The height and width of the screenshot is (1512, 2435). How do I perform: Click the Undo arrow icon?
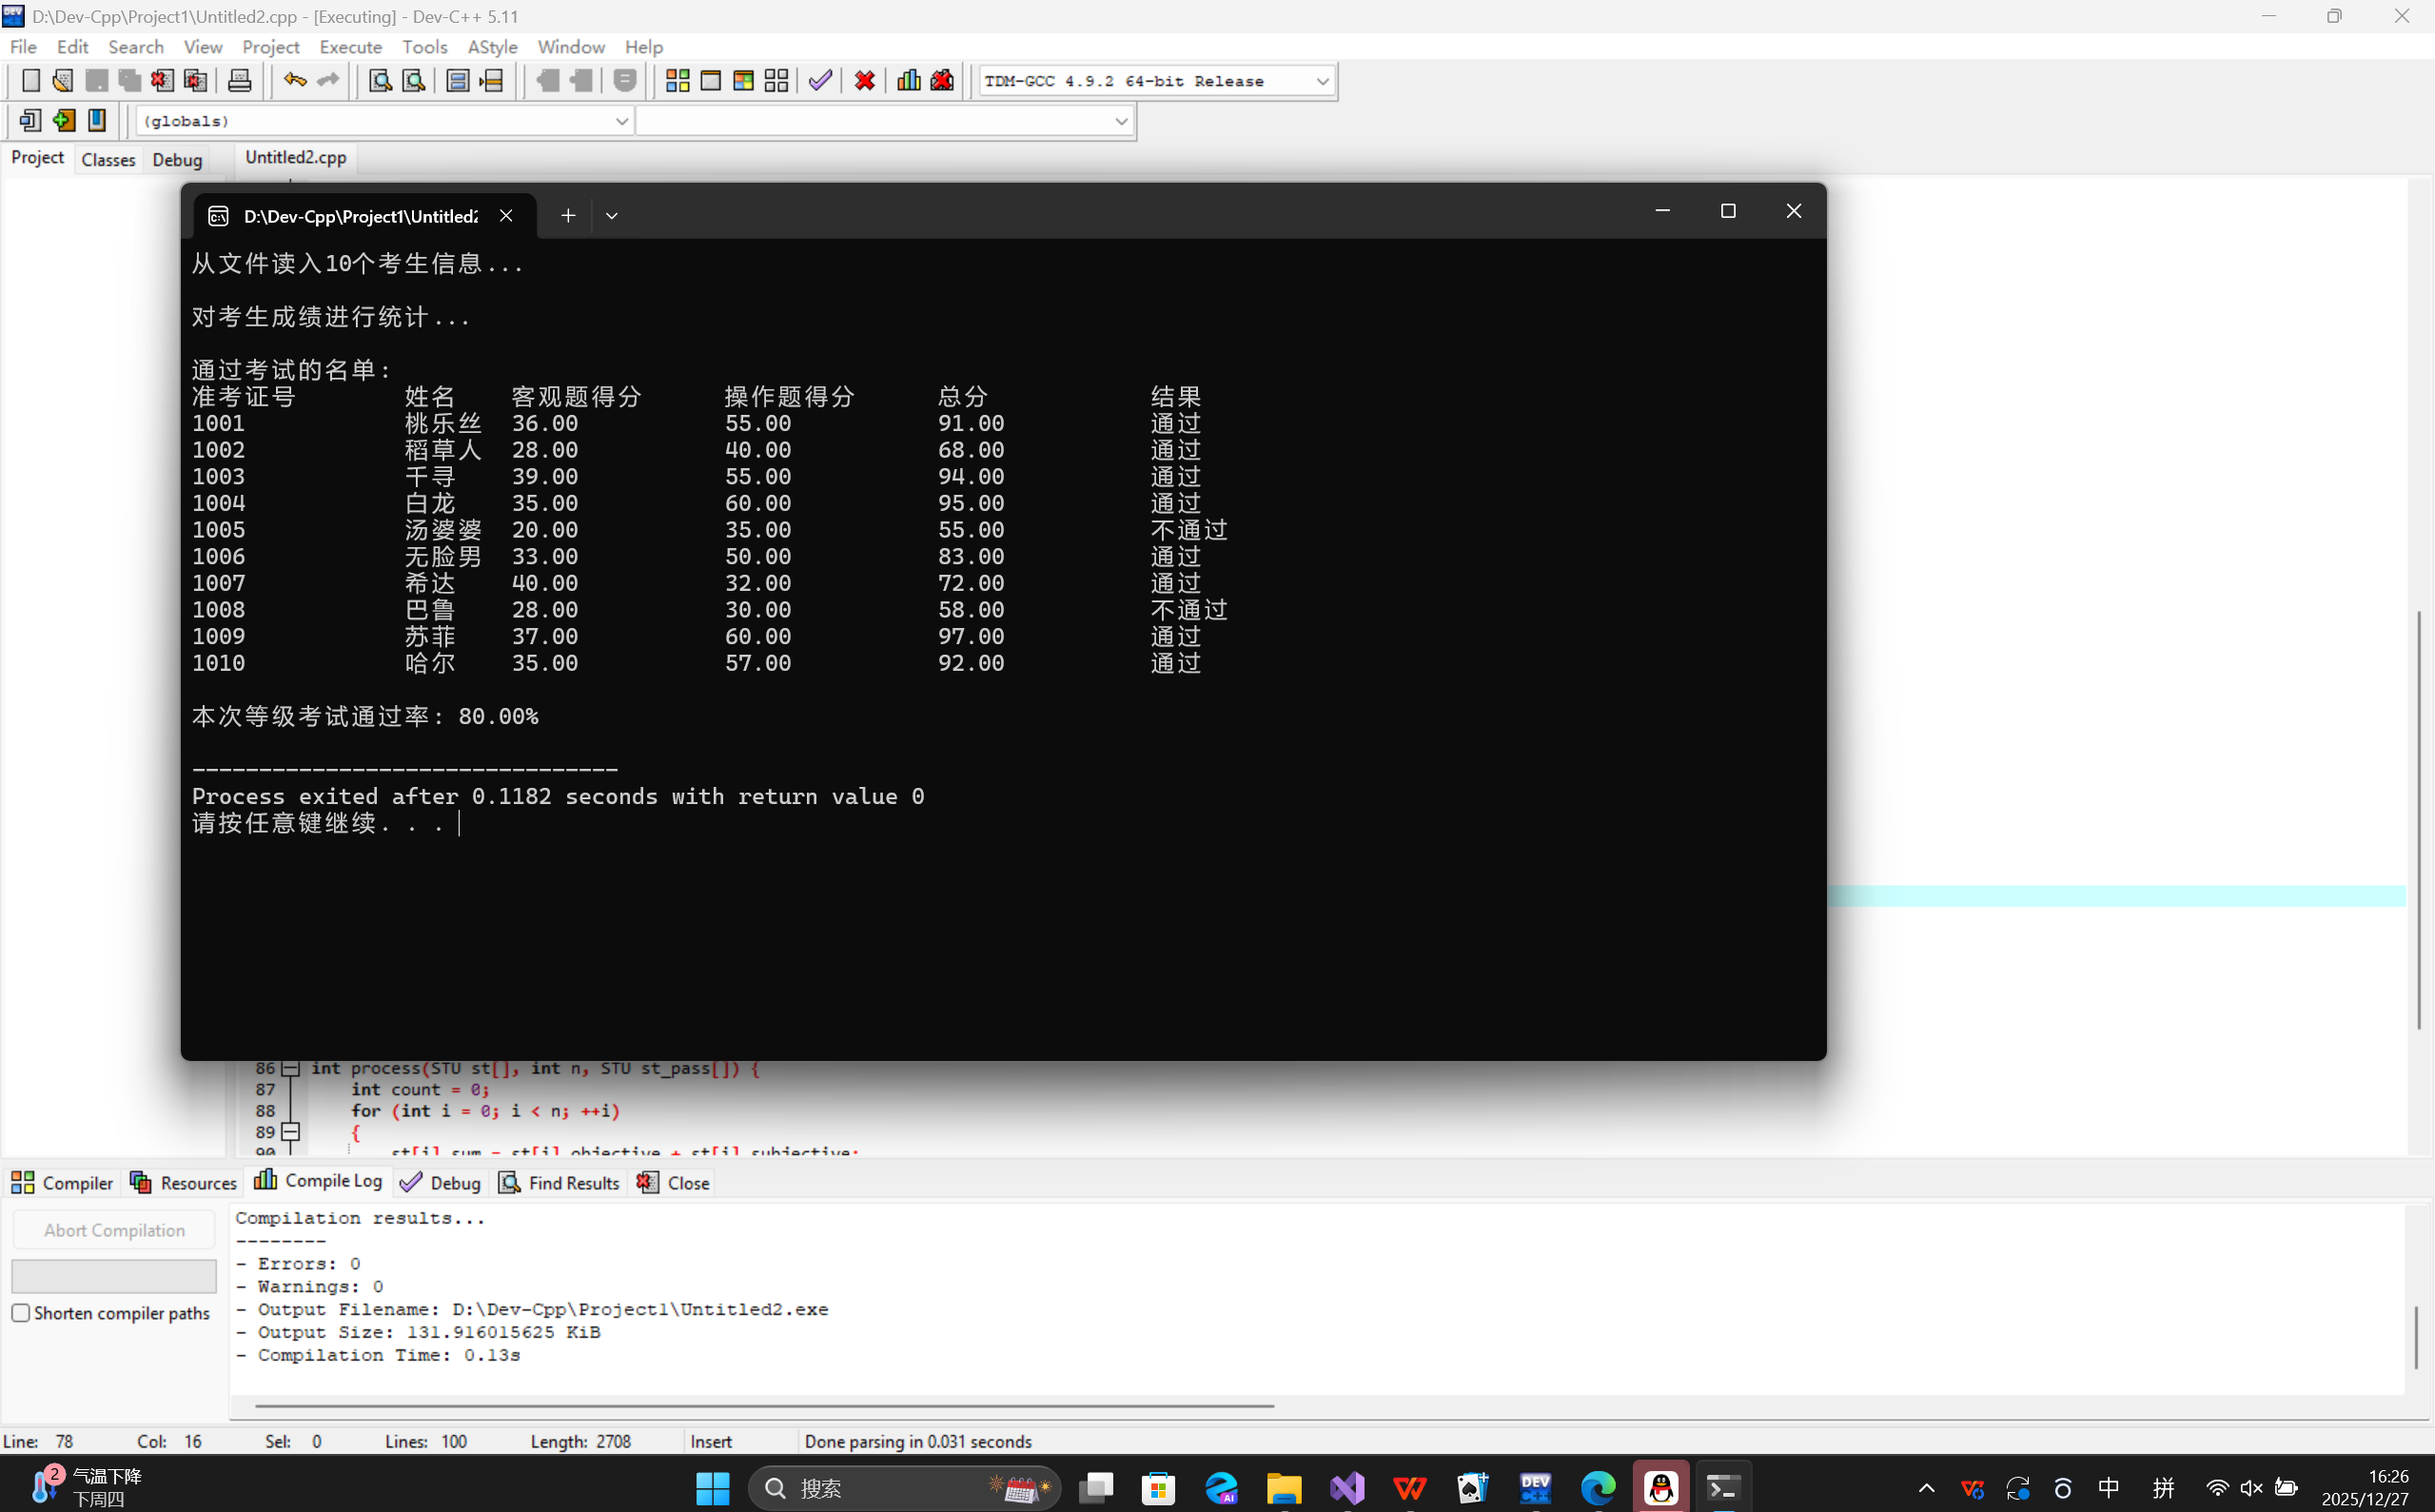(294, 81)
